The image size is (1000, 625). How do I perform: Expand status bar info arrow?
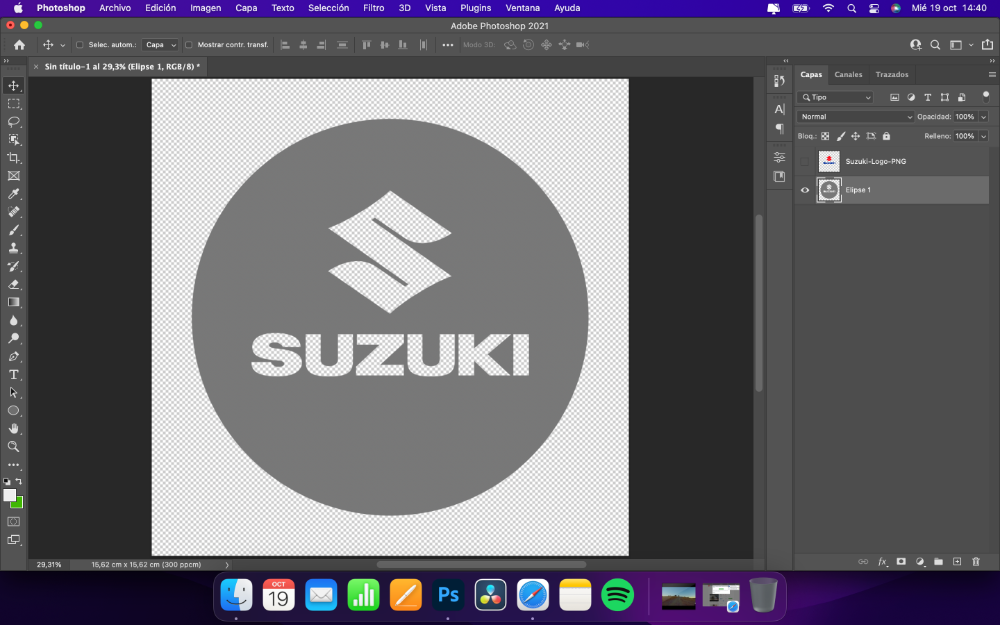227,564
